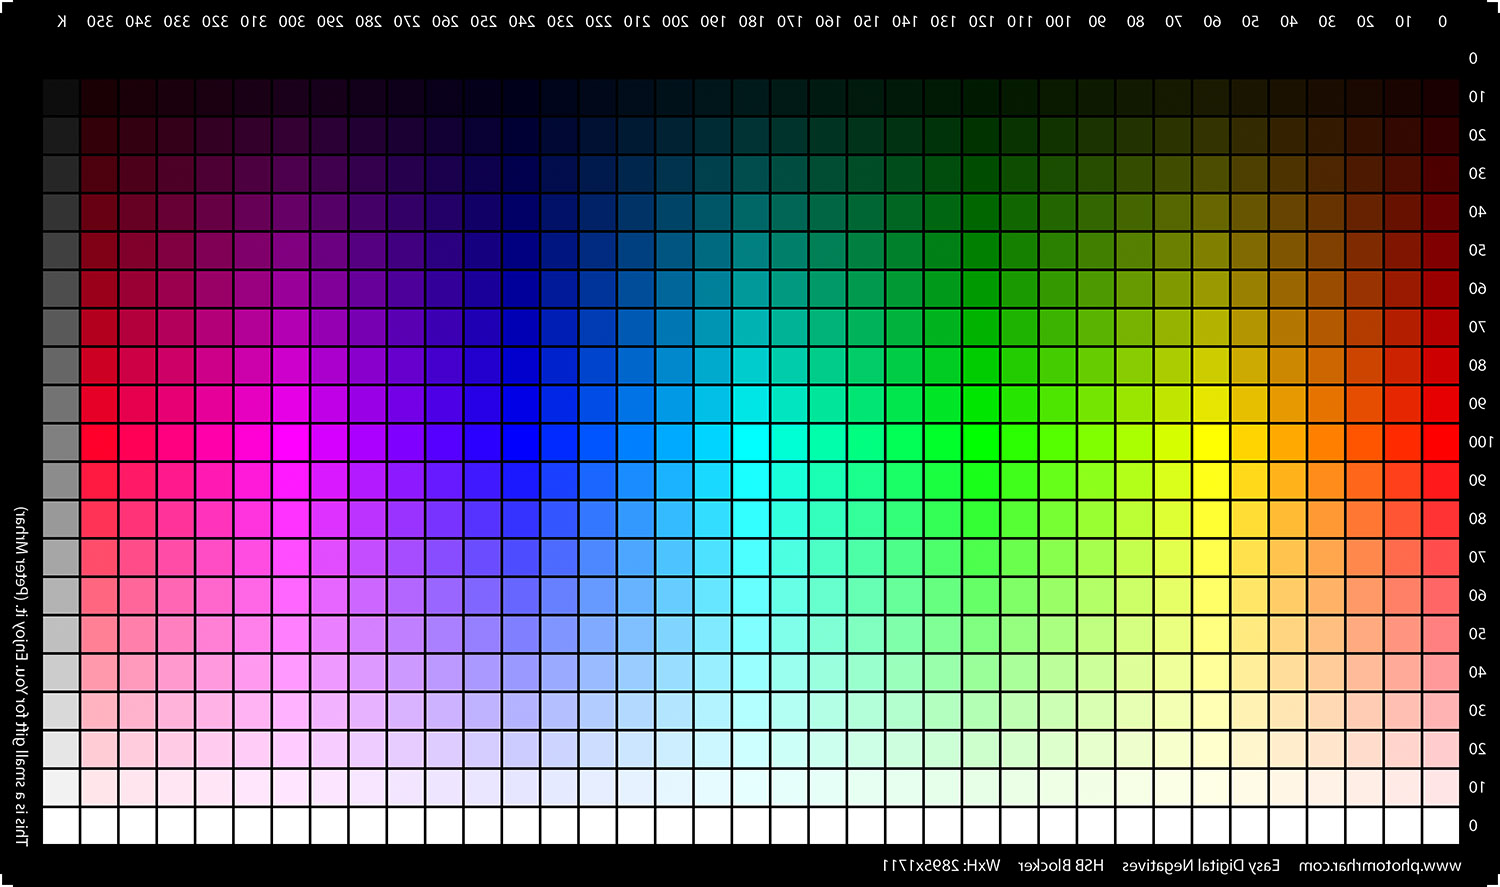1500x887 pixels.
Task: Click the pure blue swatch, hue 240 row 100
Action: pos(520,442)
